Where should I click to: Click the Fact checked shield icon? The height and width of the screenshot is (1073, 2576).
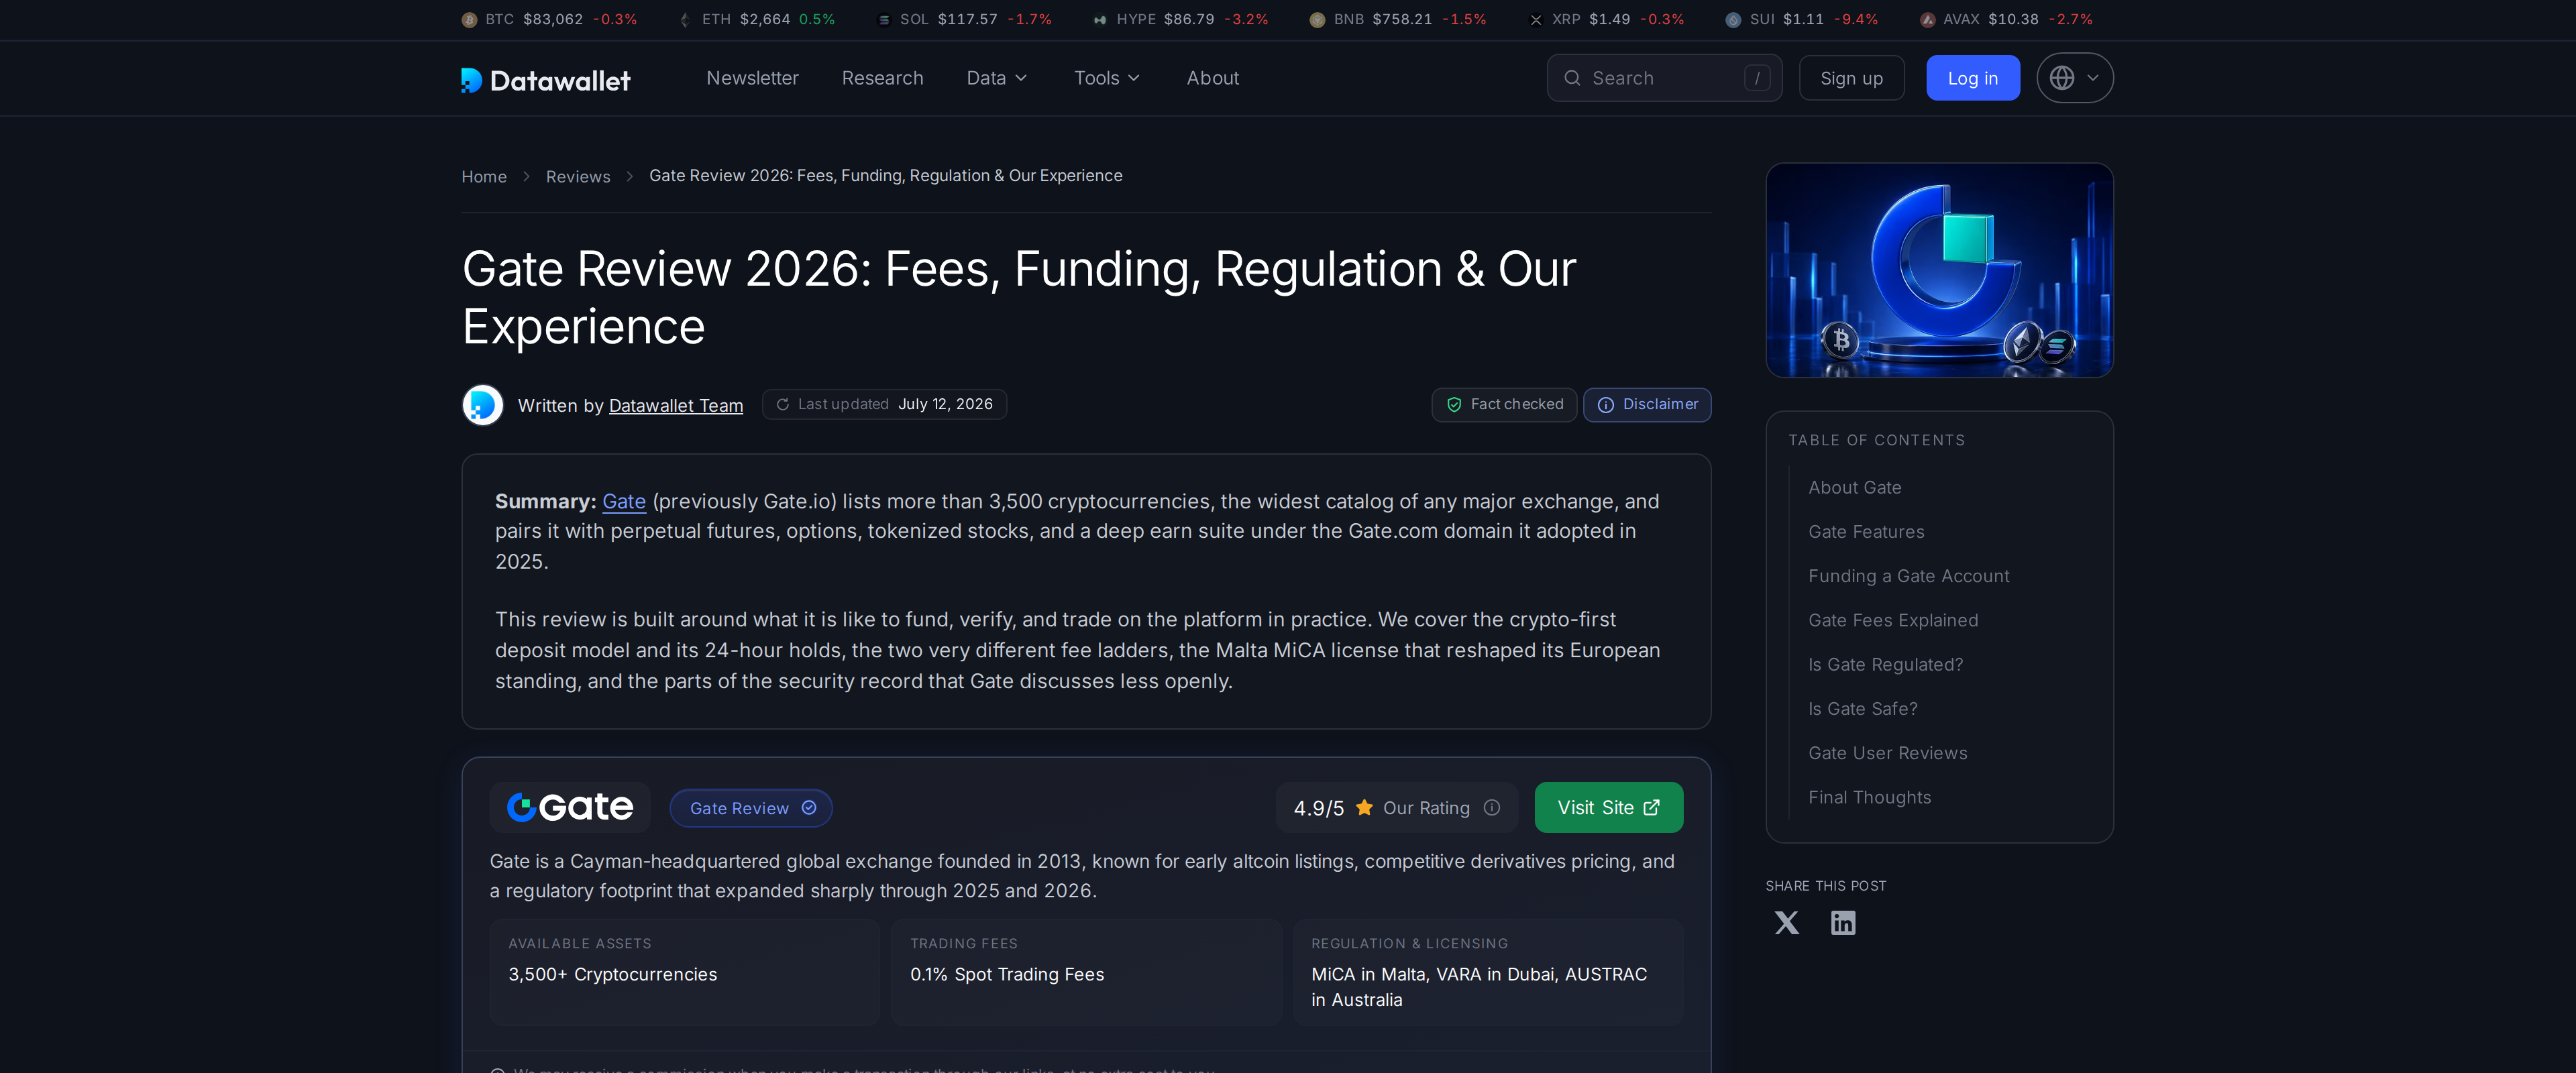(1454, 405)
